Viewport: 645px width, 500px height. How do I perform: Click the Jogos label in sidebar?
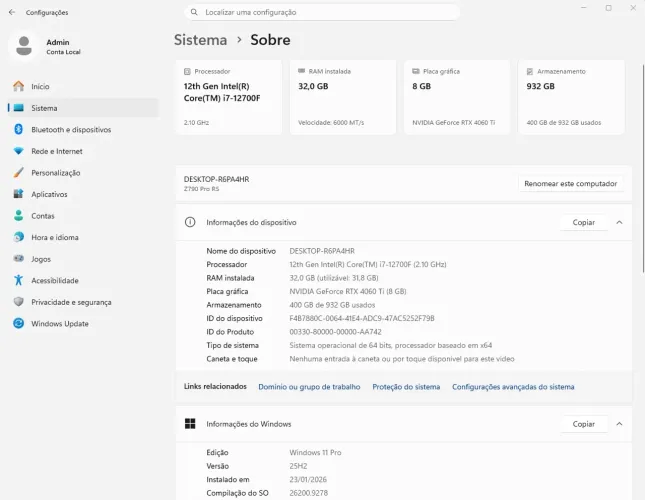[x=41, y=259]
